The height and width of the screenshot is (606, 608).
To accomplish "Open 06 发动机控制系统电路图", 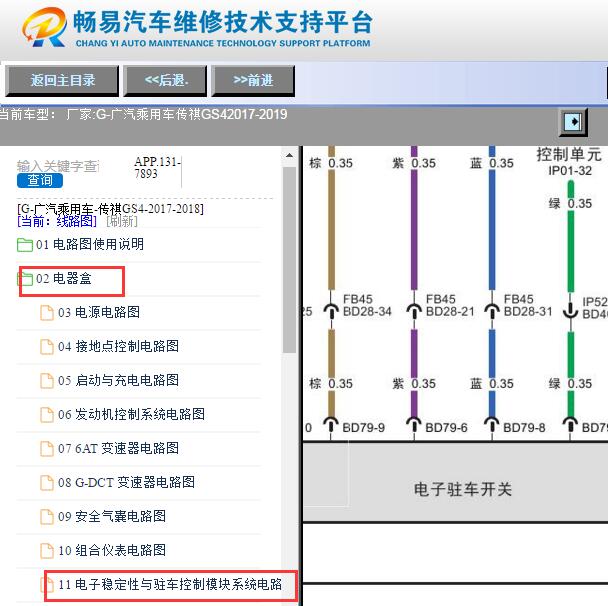I will (131, 414).
